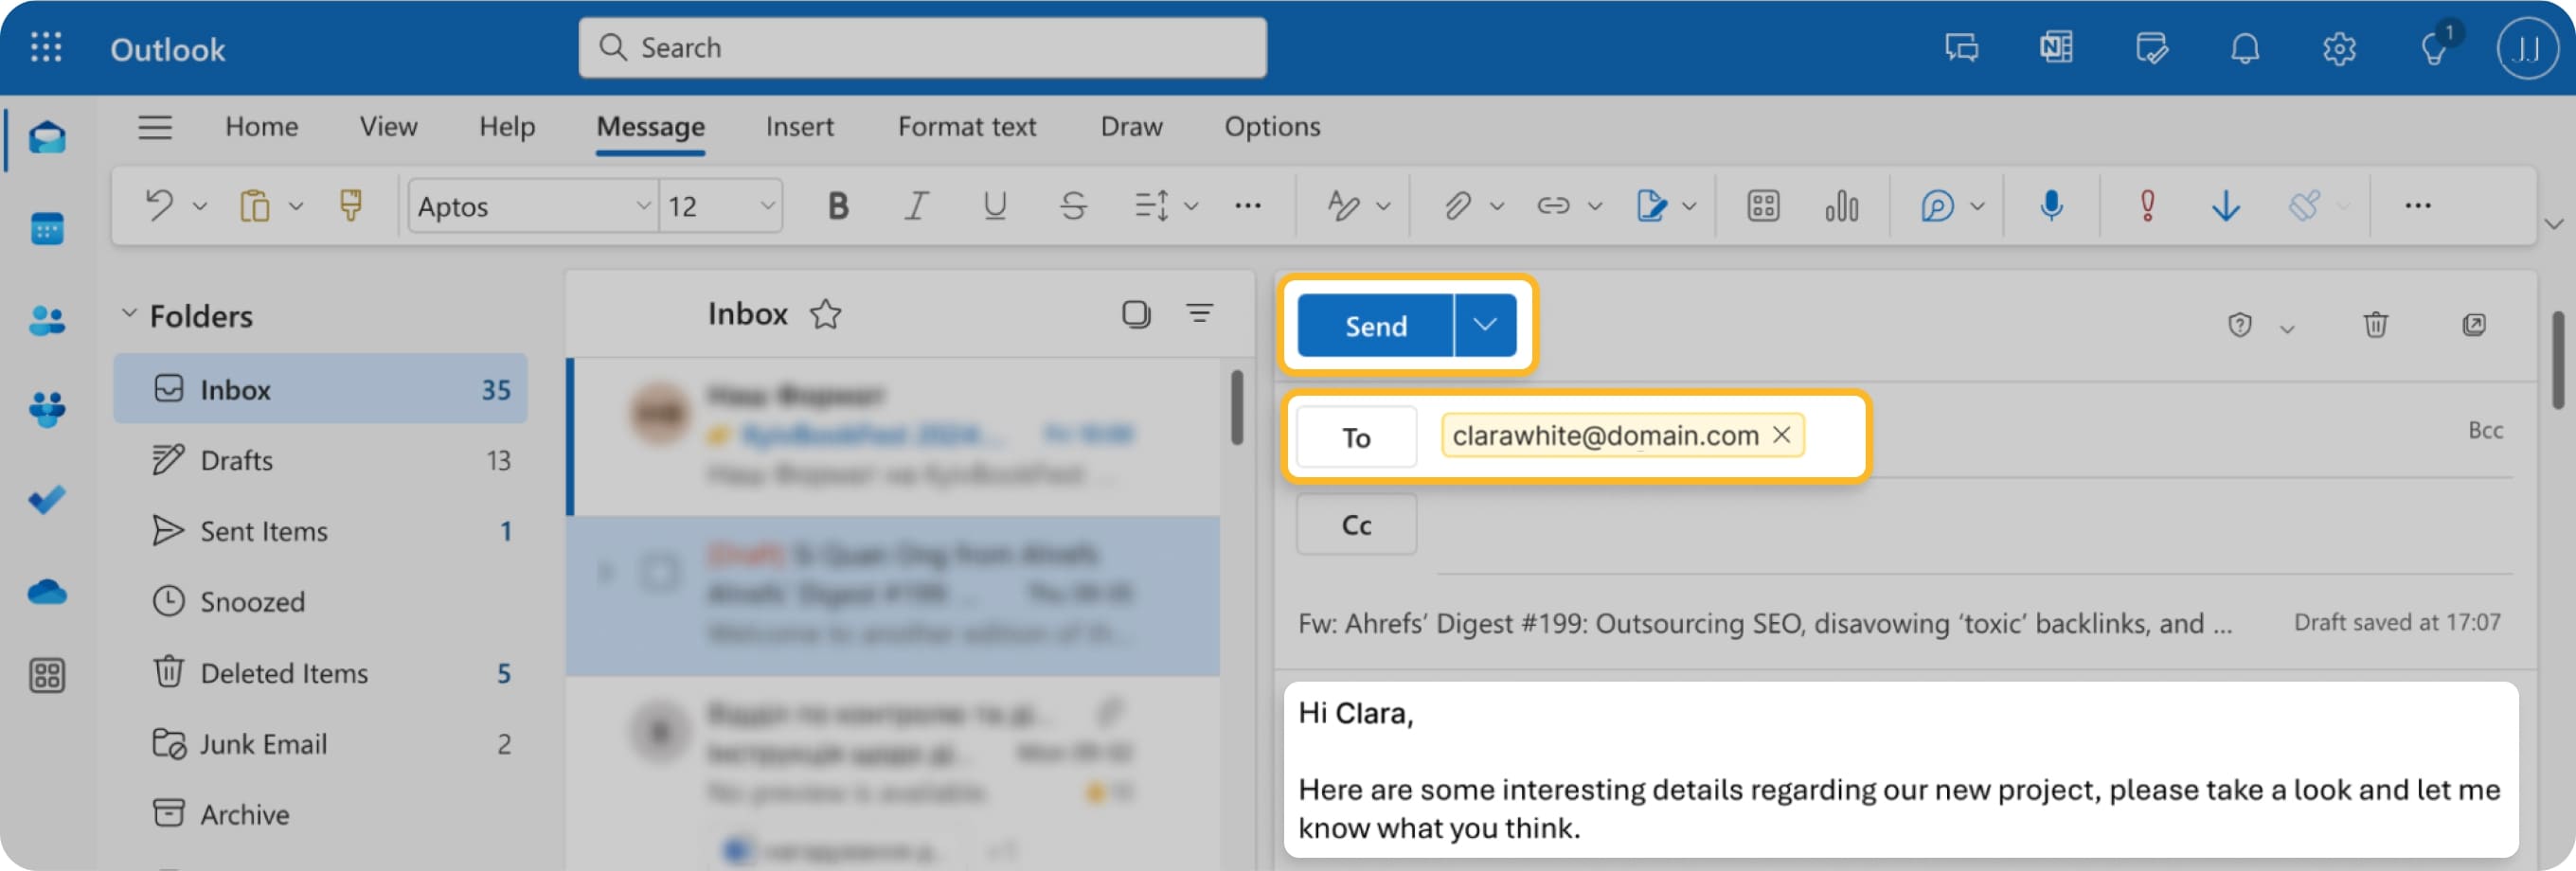2576x871 pixels.
Task: Open the Send button dropdown arrow
Action: pyautogui.click(x=1484, y=325)
